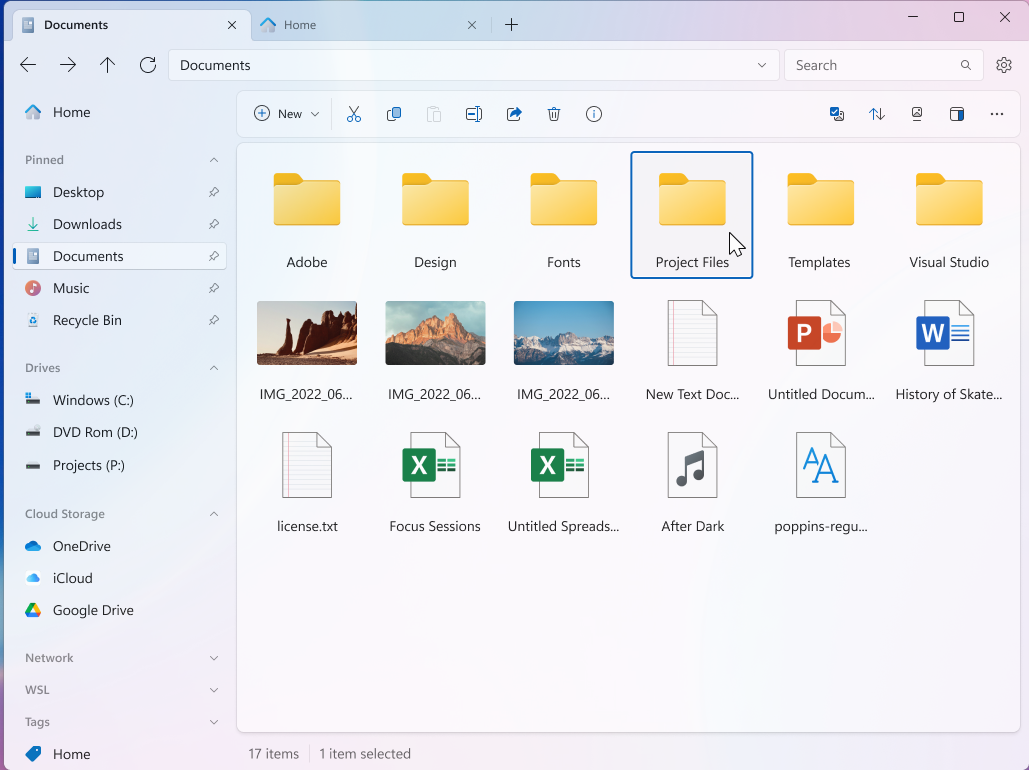Unpin Downloads using its pin icon

(214, 225)
